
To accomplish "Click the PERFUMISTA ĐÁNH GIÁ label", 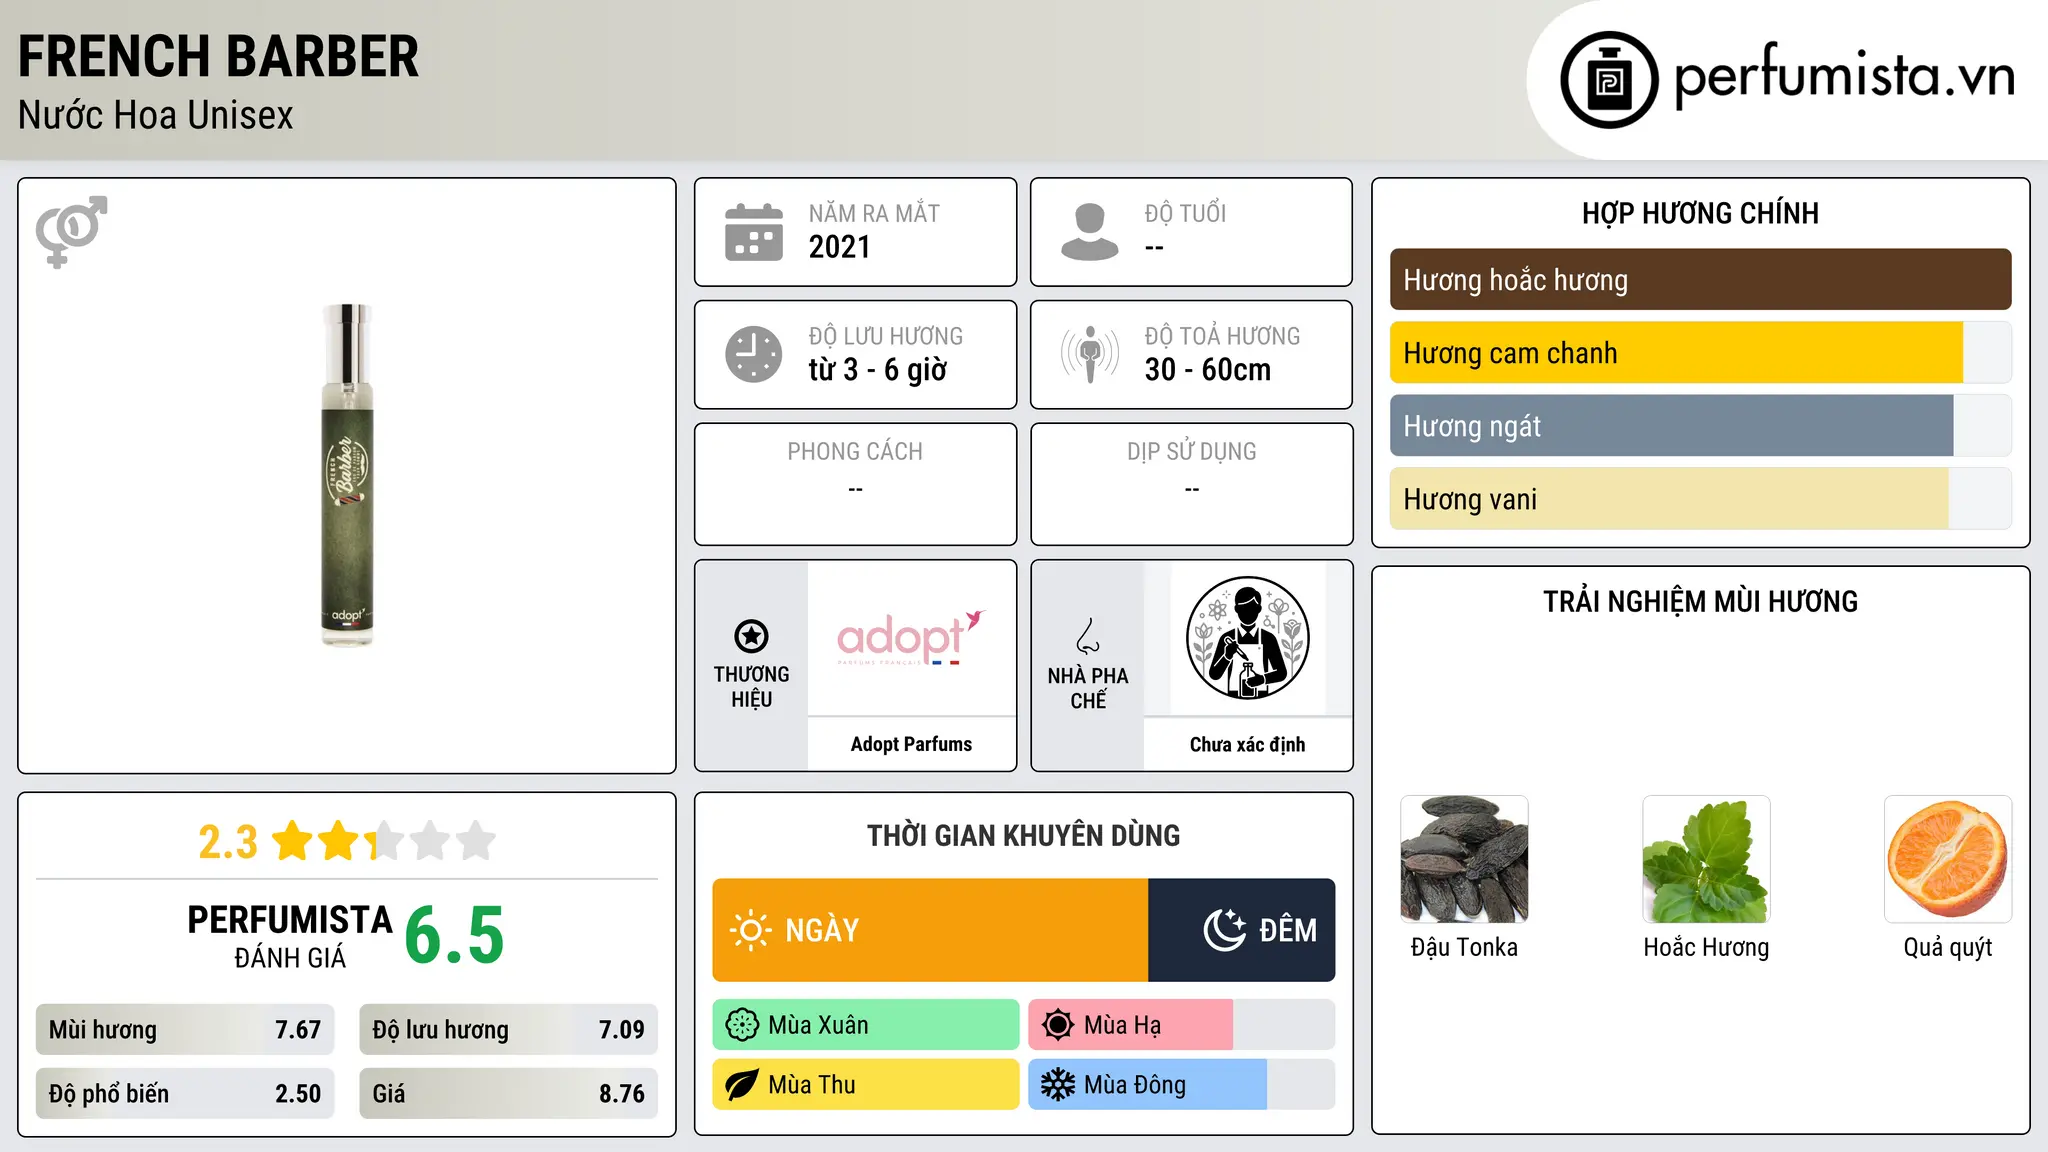I will point(290,936).
